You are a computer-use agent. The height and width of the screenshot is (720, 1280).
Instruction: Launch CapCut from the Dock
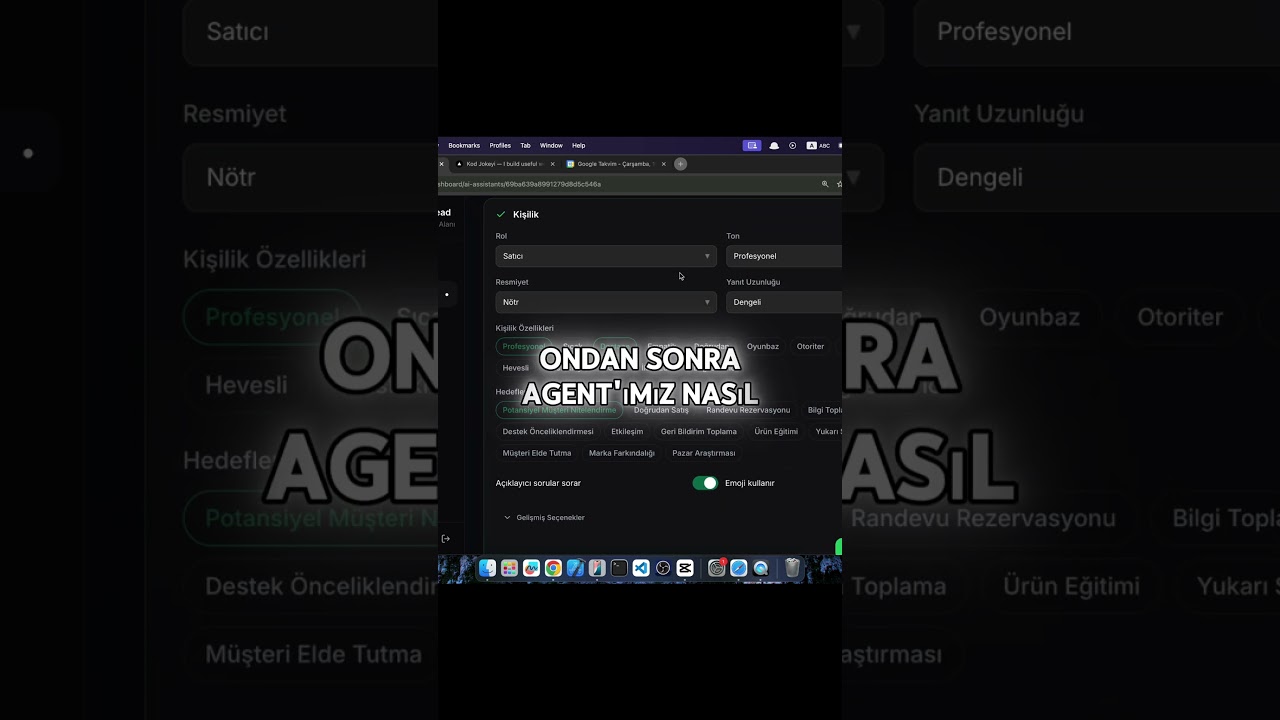(685, 568)
